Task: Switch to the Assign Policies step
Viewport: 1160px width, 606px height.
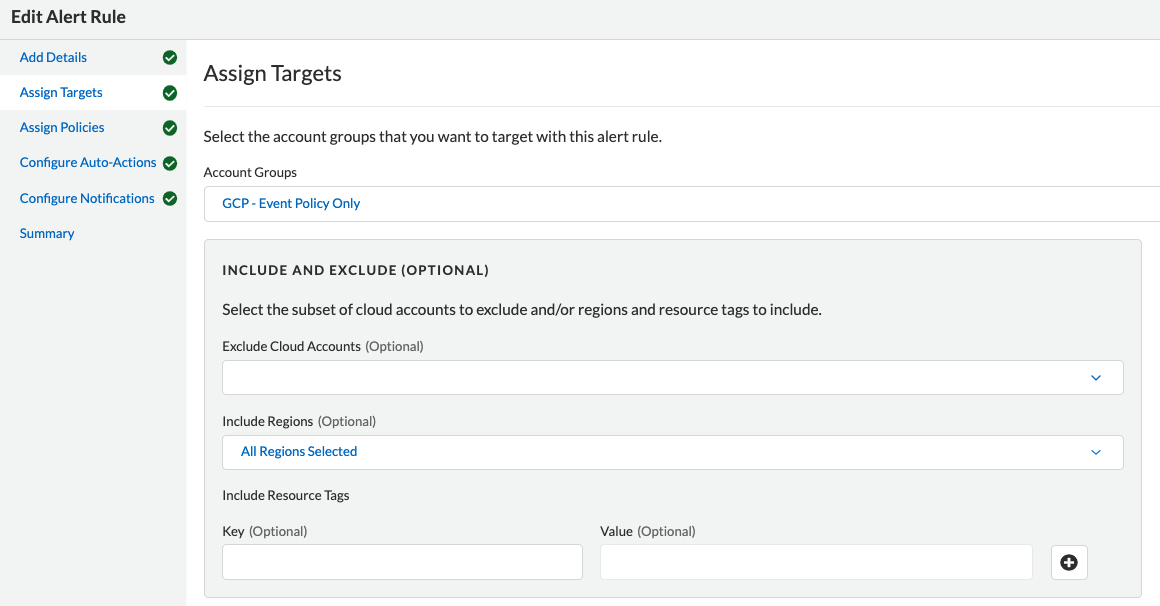Action: click(x=62, y=128)
